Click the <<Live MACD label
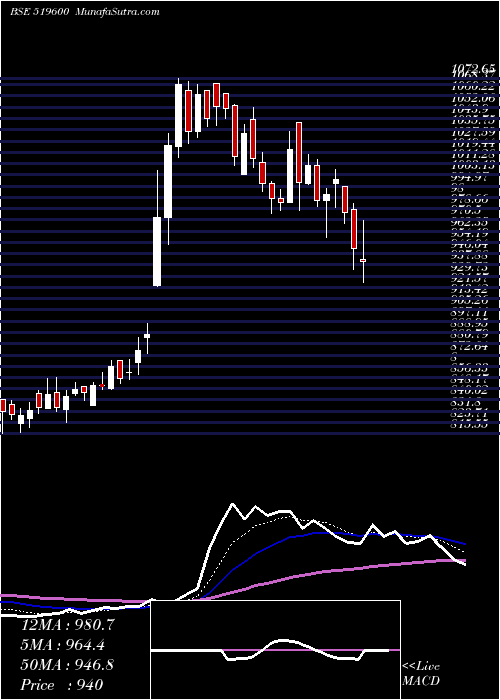The height and width of the screenshot is (700, 500). (x=421, y=674)
